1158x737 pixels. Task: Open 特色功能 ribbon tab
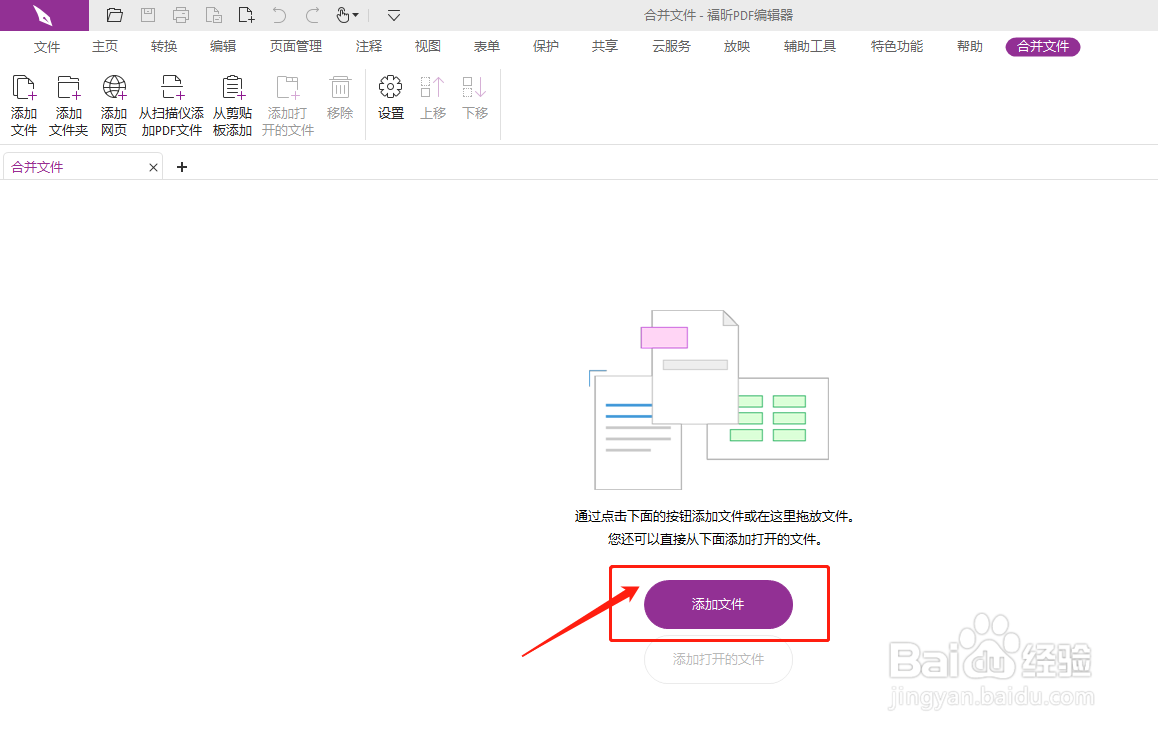coord(897,47)
